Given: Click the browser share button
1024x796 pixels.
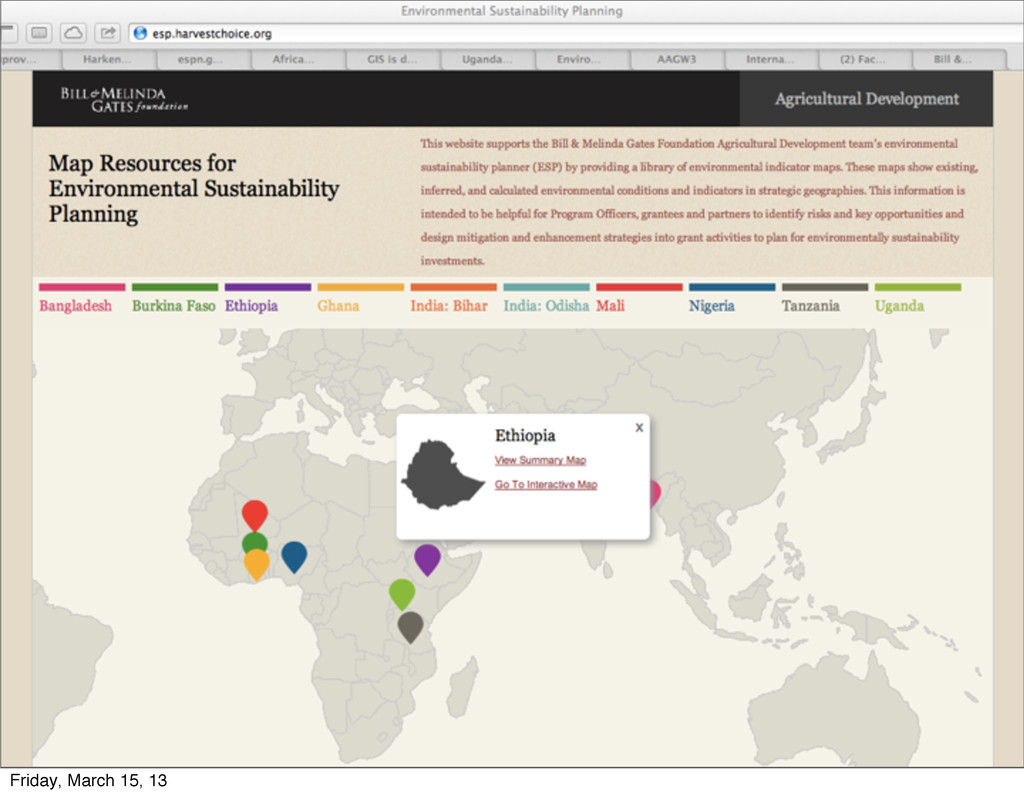Looking at the screenshot, I should click(x=108, y=33).
